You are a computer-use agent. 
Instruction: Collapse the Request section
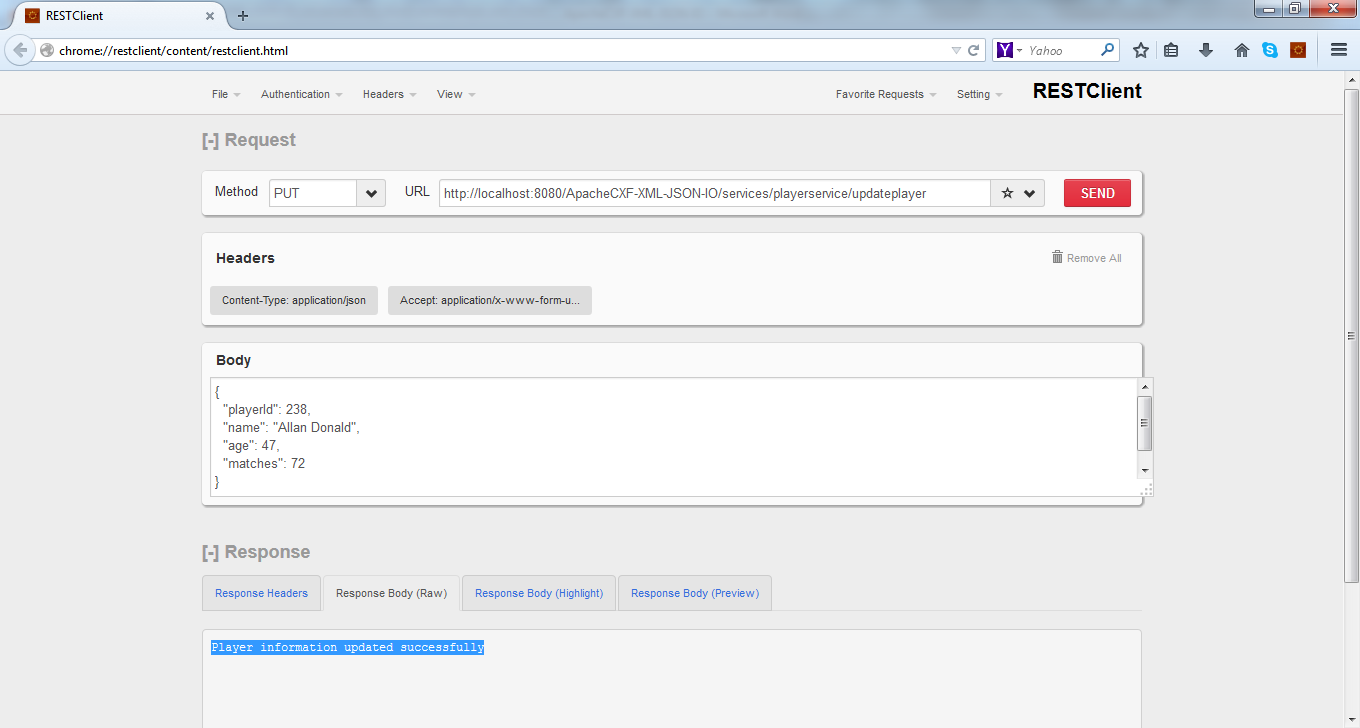tap(210, 141)
